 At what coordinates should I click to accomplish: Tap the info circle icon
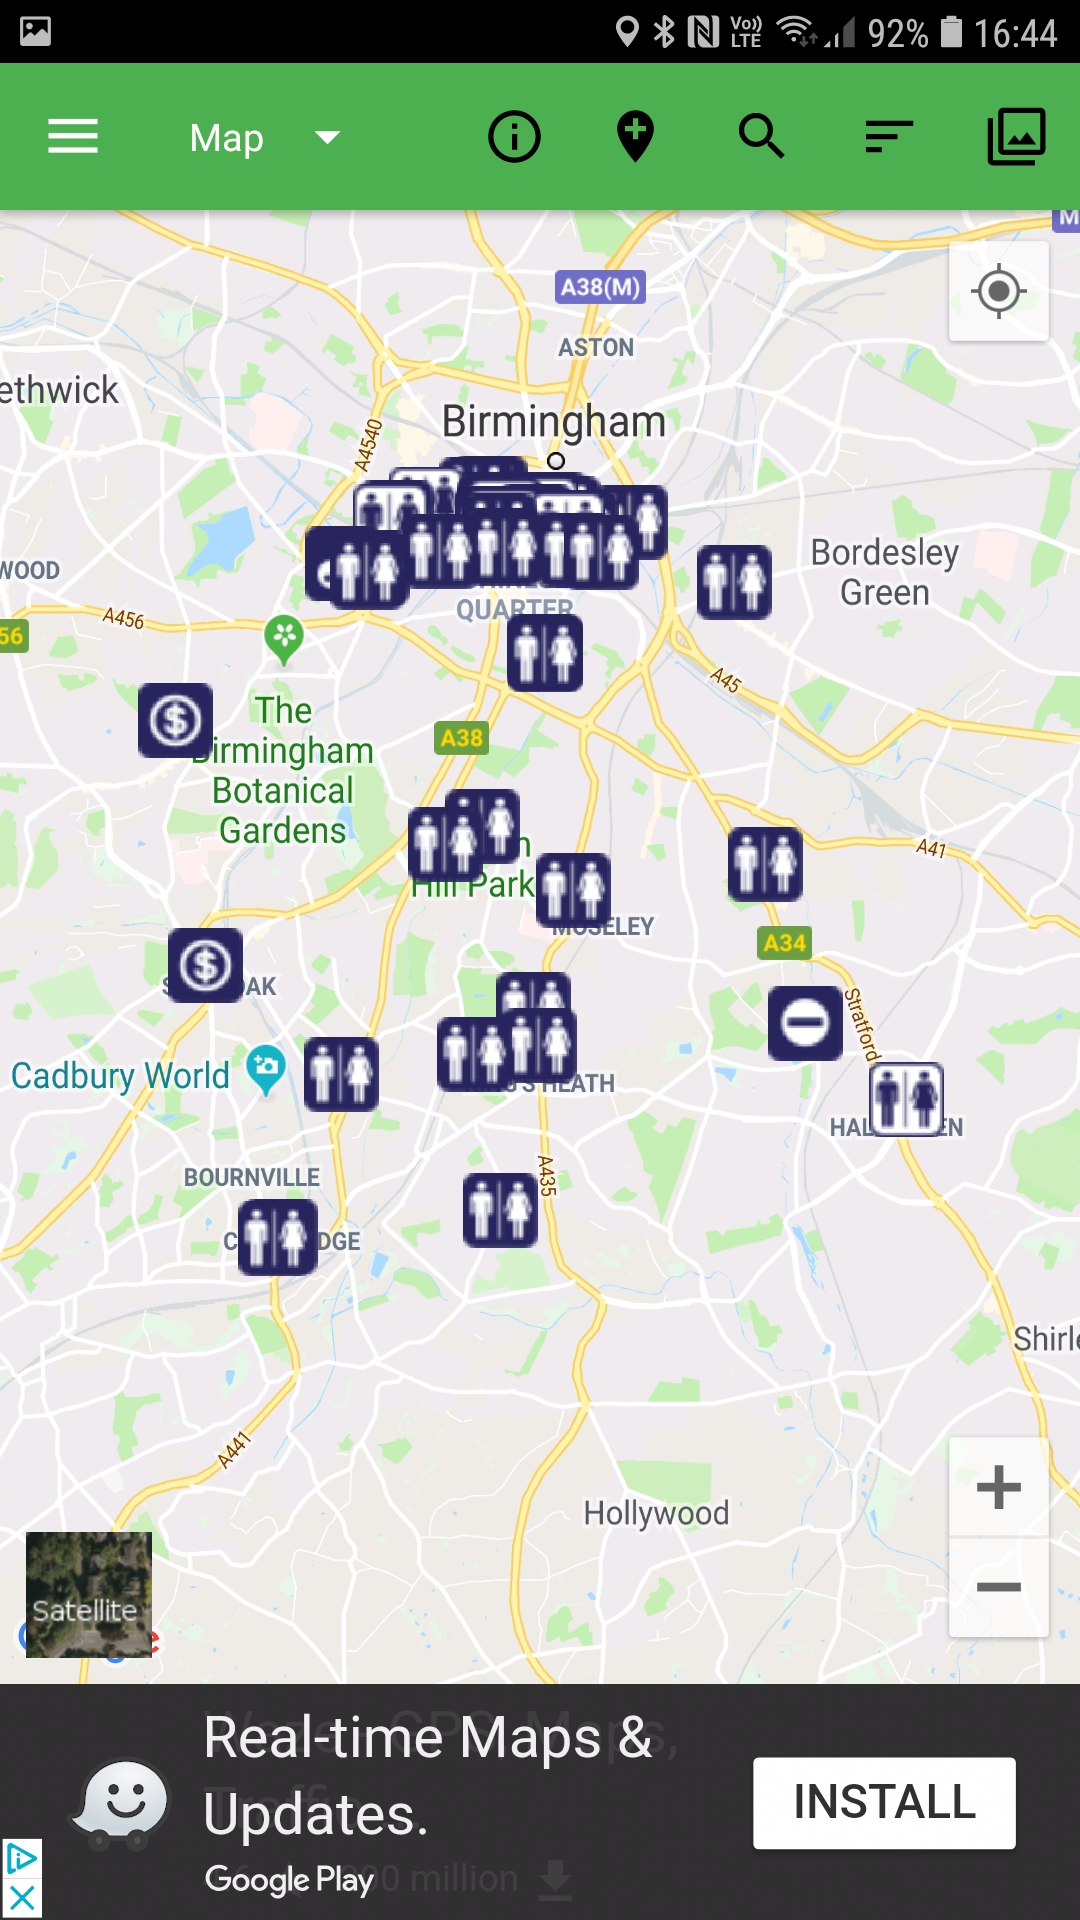pos(514,137)
